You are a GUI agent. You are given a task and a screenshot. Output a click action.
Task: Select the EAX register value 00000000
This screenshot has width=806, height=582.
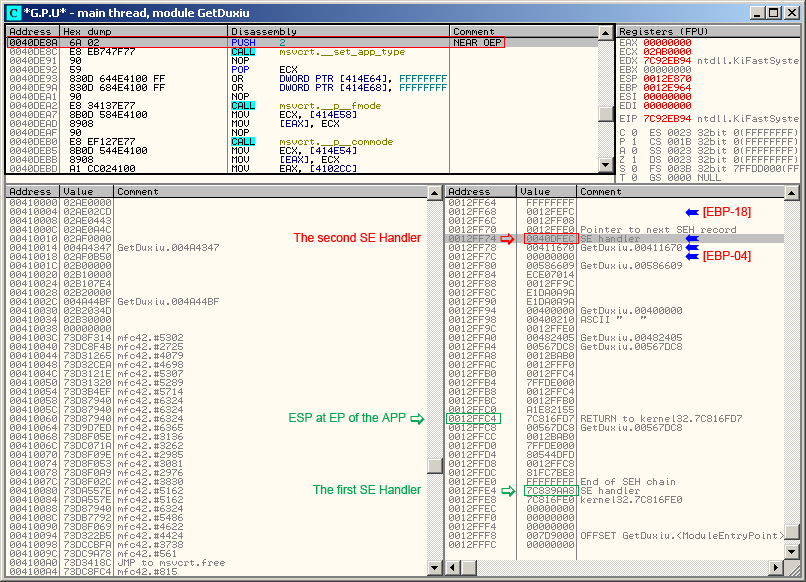click(x=667, y=43)
